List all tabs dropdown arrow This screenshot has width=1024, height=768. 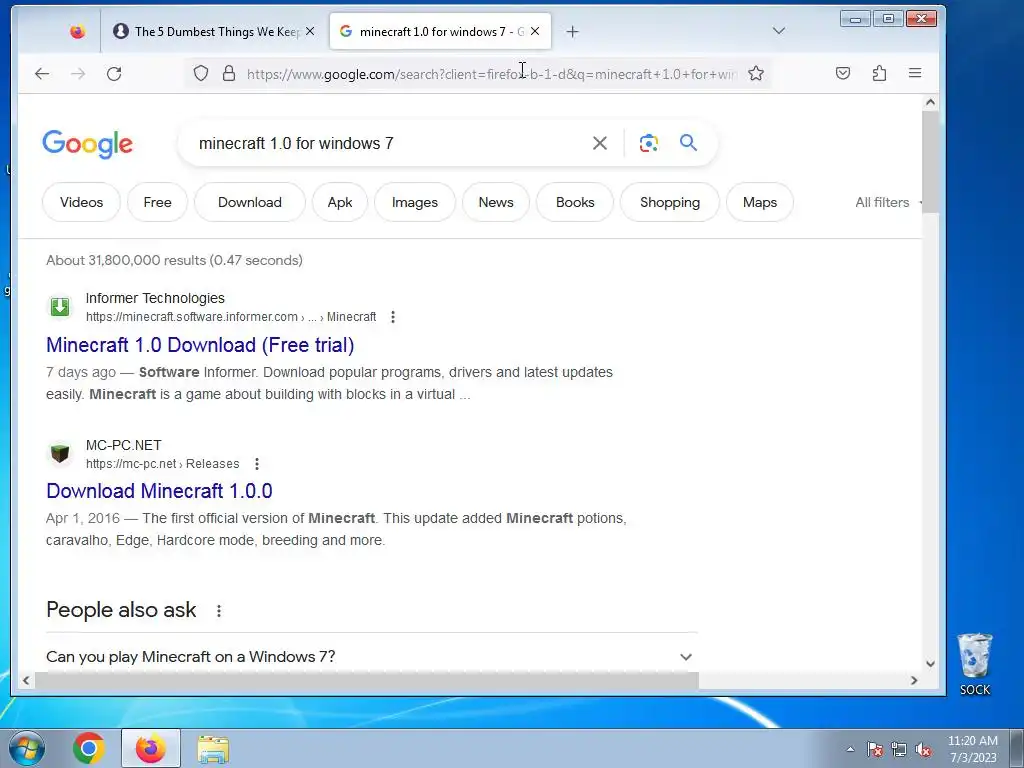778,31
